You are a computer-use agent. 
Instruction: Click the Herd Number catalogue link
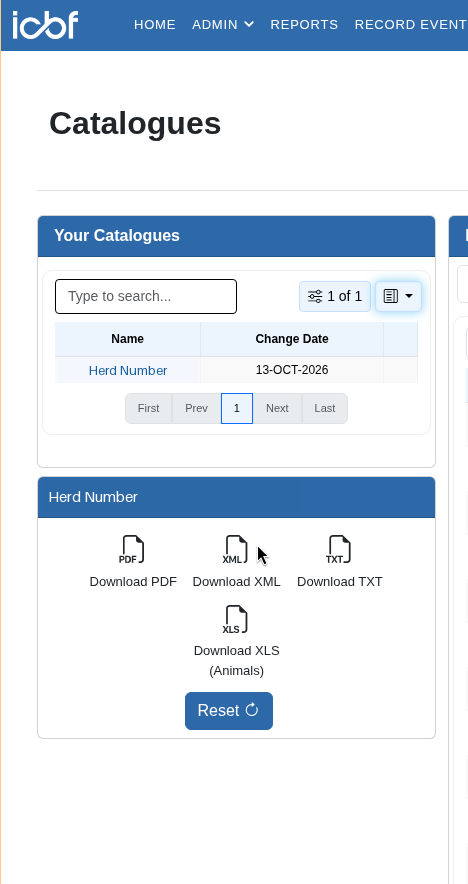128,370
